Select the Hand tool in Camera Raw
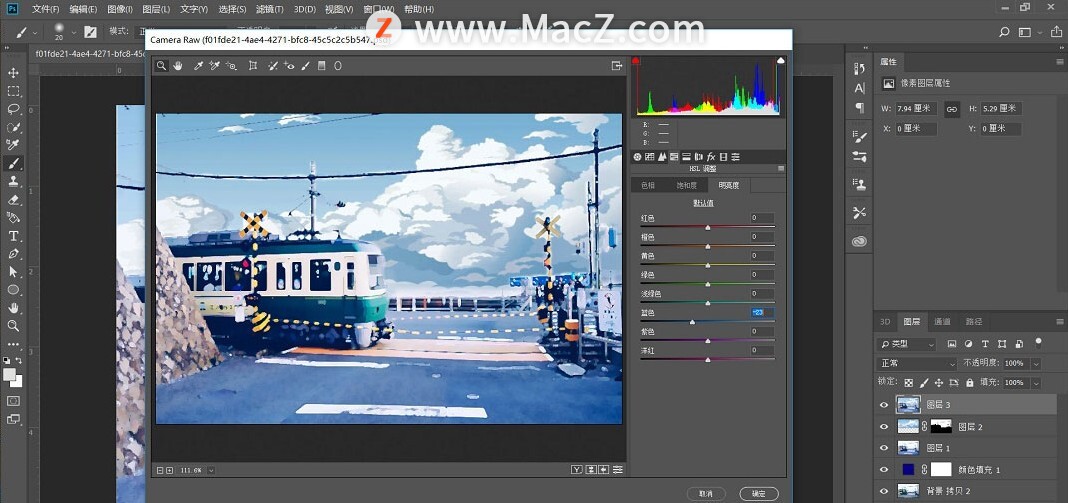The width and height of the screenshot is (1068, 503). click(178, 66)
